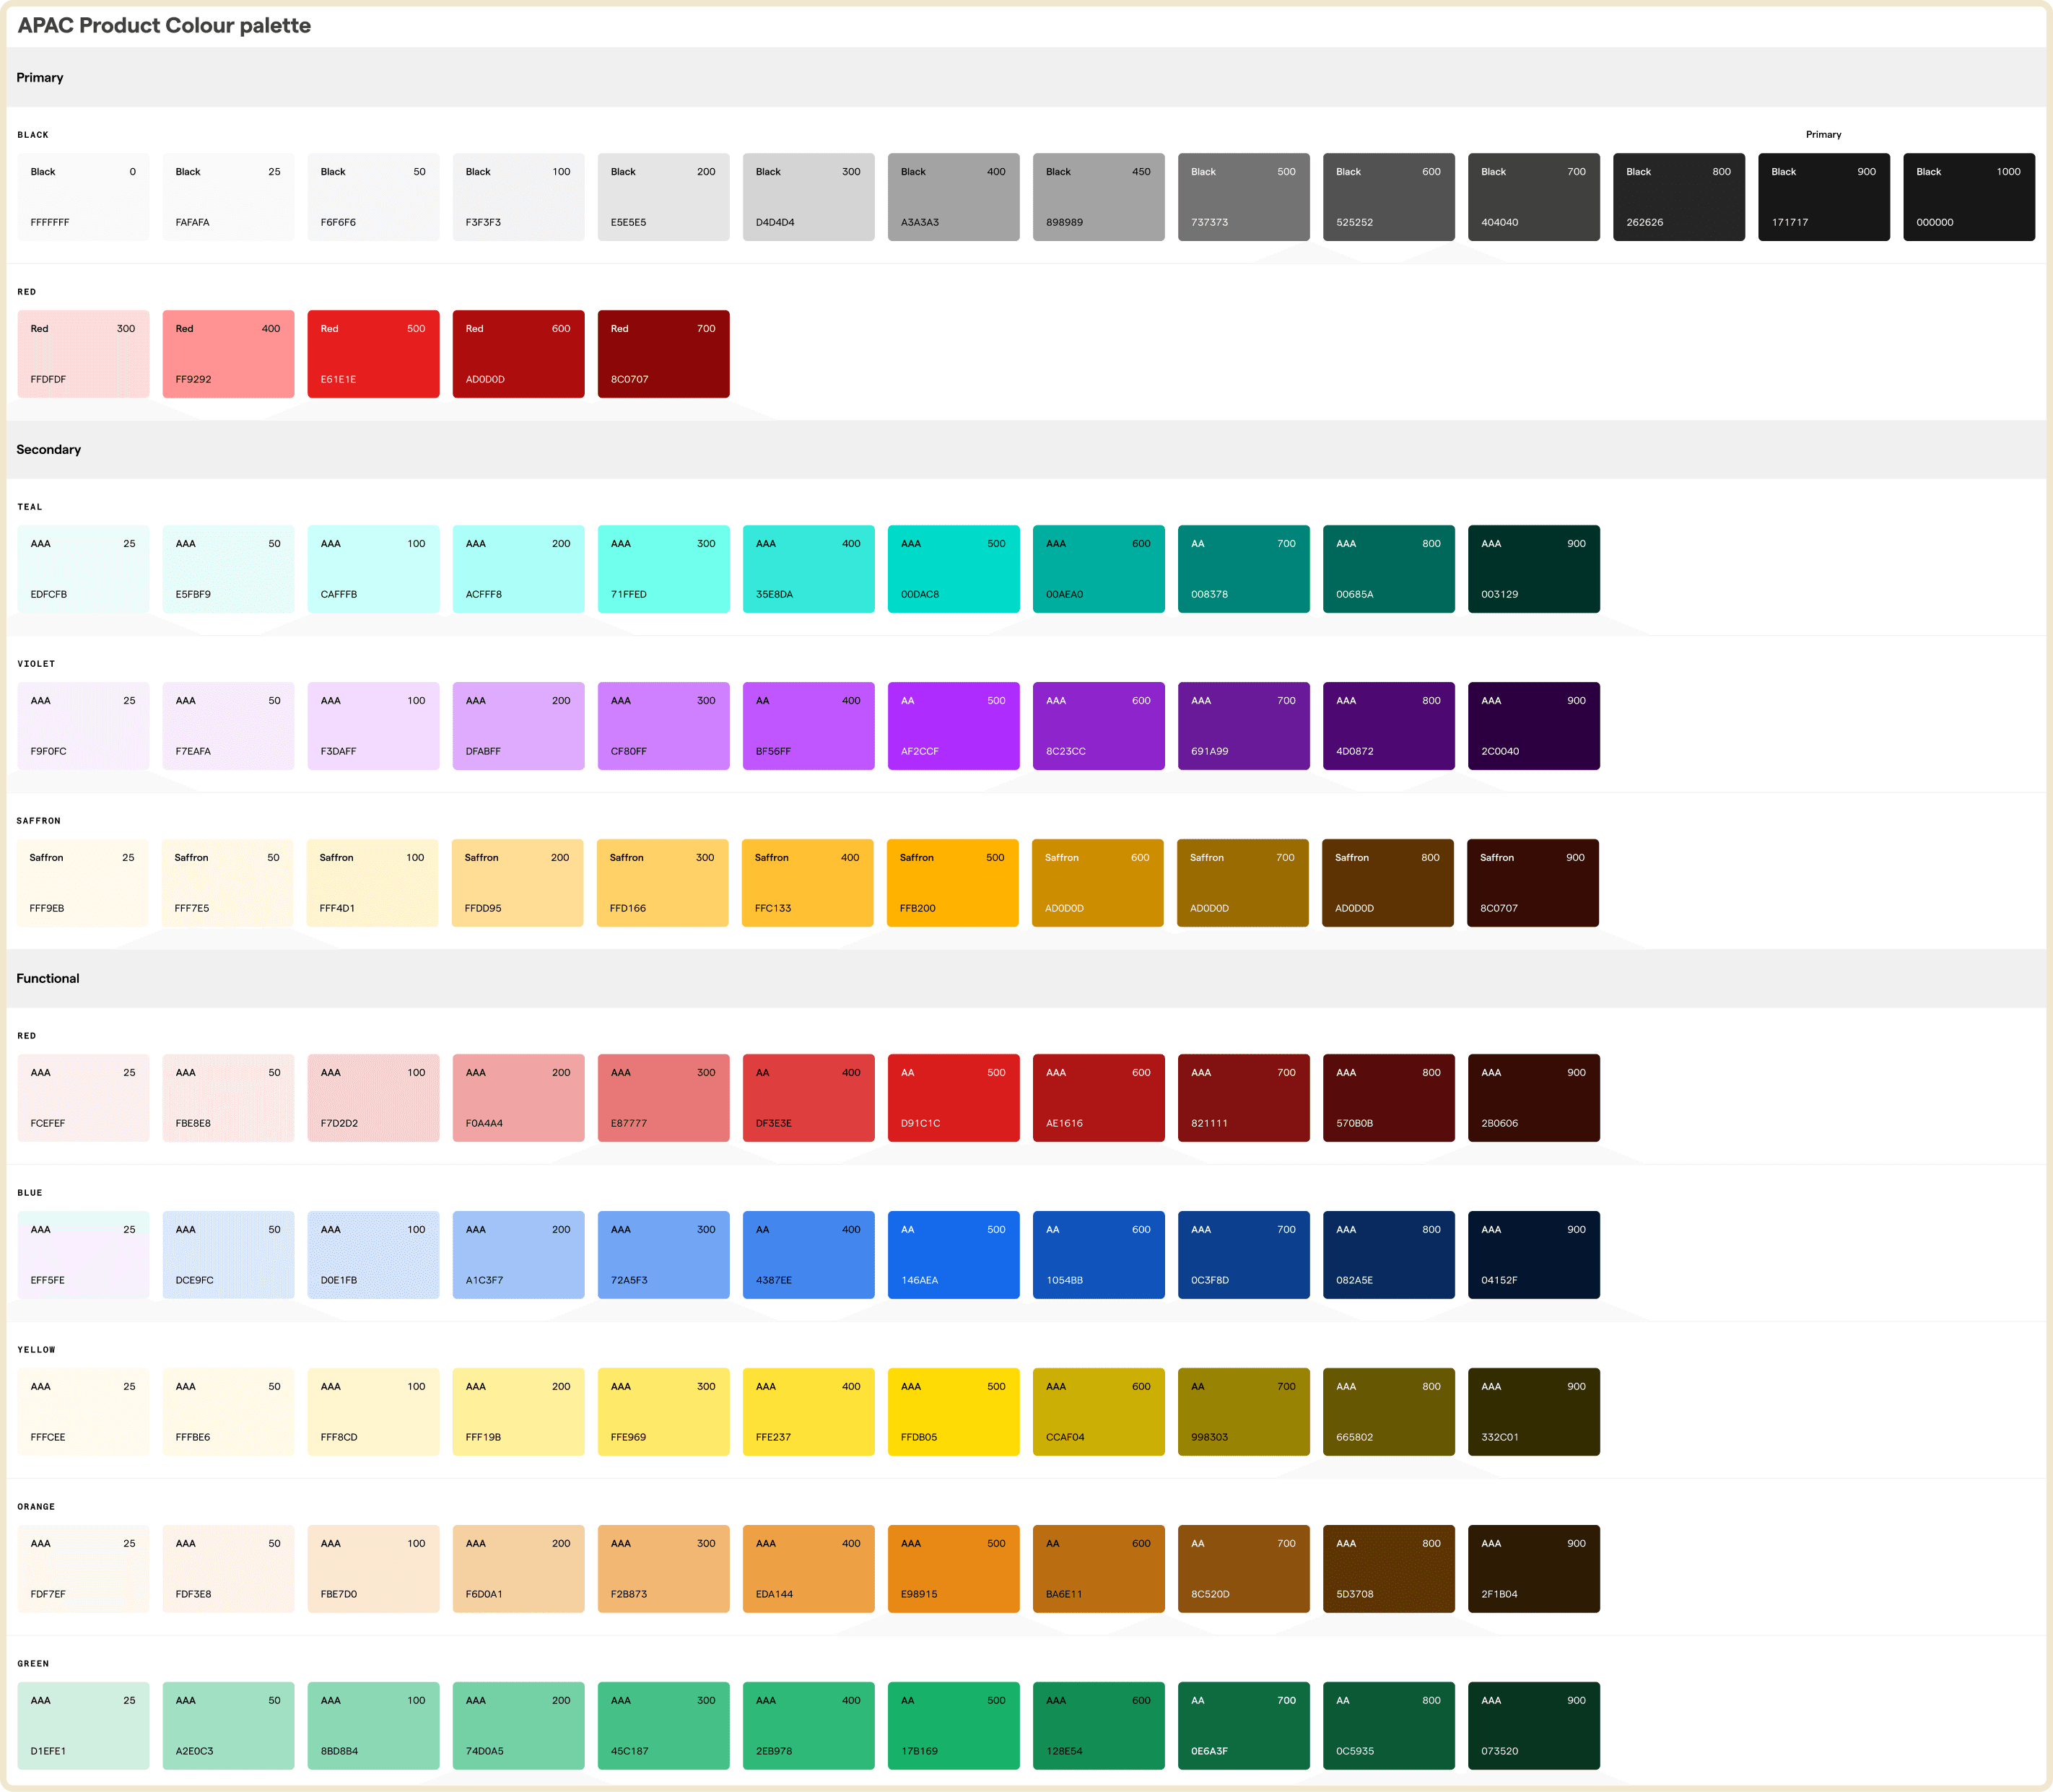Click the Secondary section header

point(49,450)
